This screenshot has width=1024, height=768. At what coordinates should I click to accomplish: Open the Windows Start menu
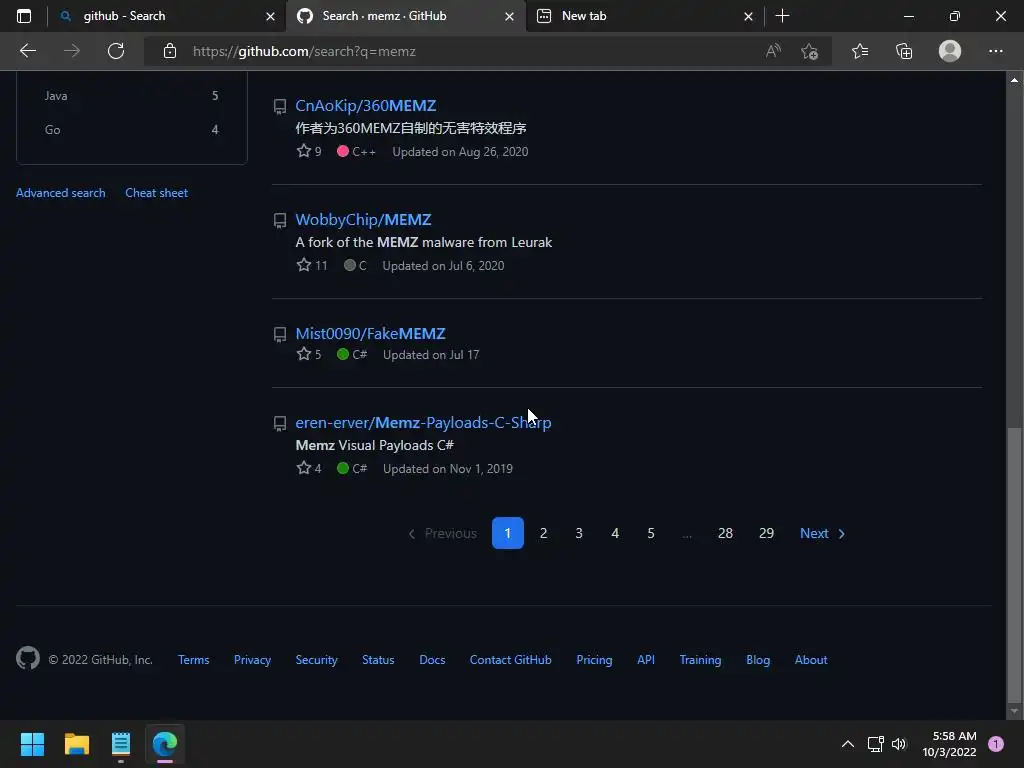[32, 744]
